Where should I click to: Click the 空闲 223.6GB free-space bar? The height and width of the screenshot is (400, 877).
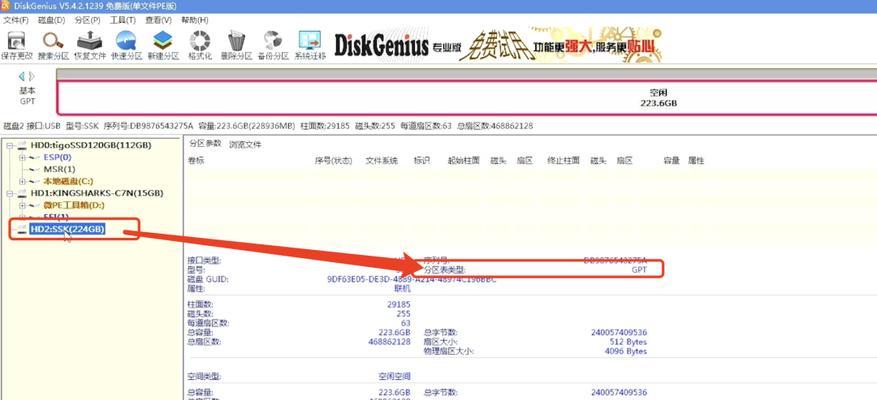tap(467, 98)
